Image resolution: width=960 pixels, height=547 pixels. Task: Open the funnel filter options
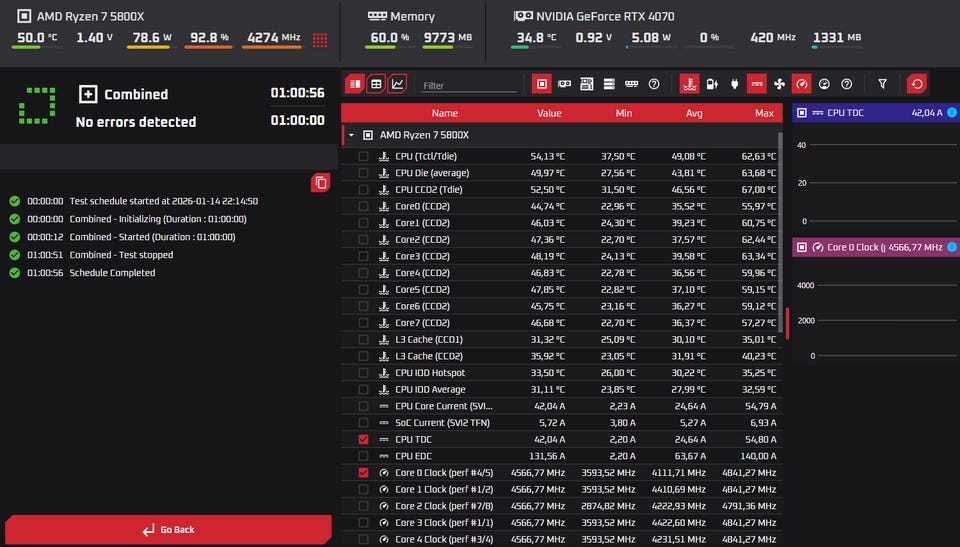[882, 84]
